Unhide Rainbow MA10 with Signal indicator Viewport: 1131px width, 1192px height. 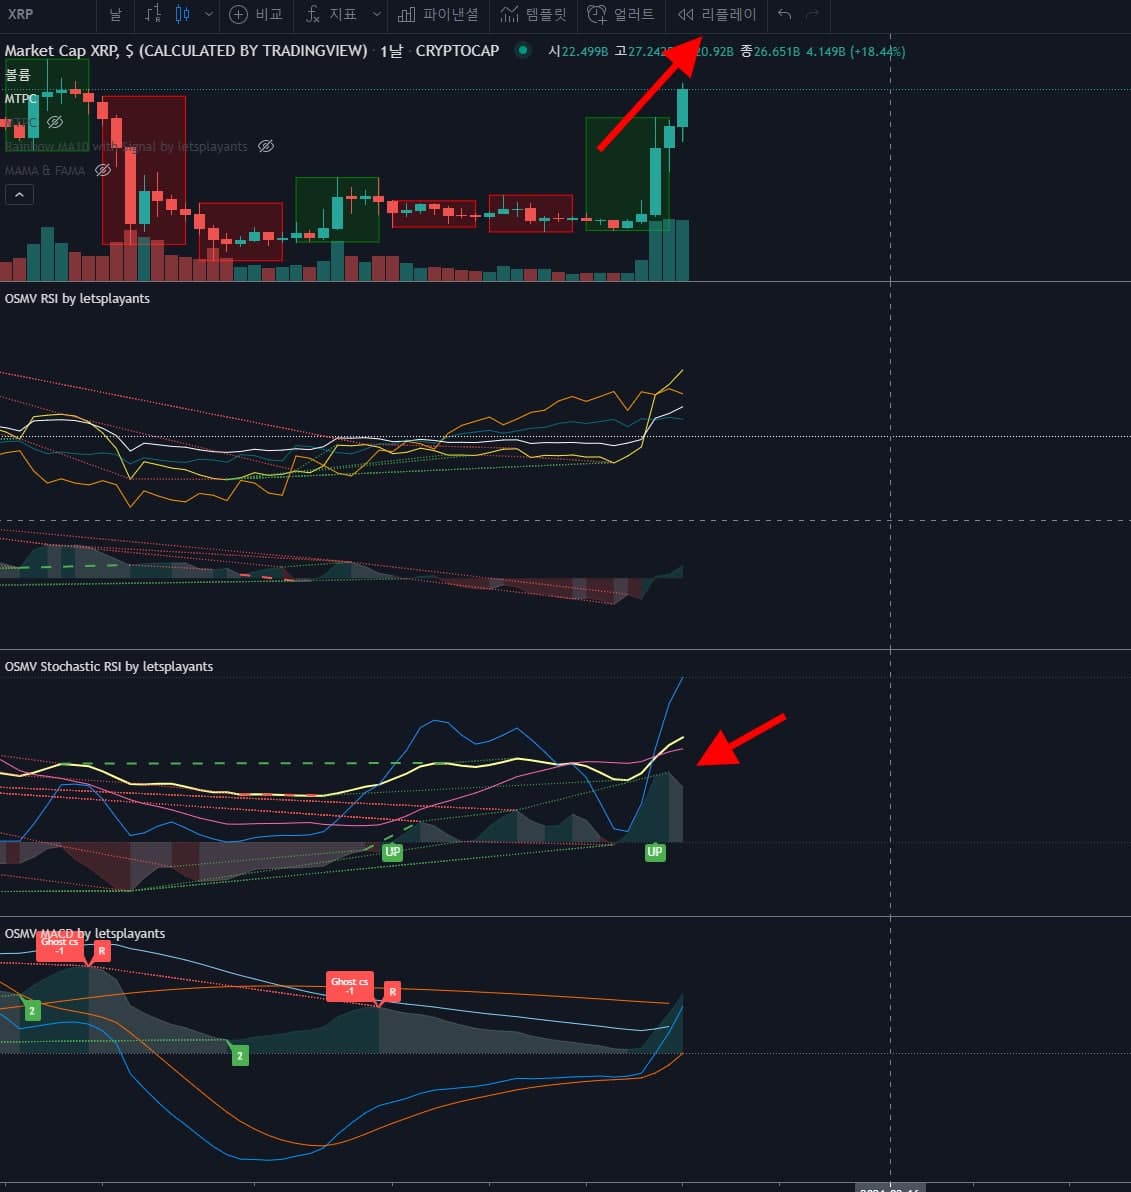tap(265, 146)
